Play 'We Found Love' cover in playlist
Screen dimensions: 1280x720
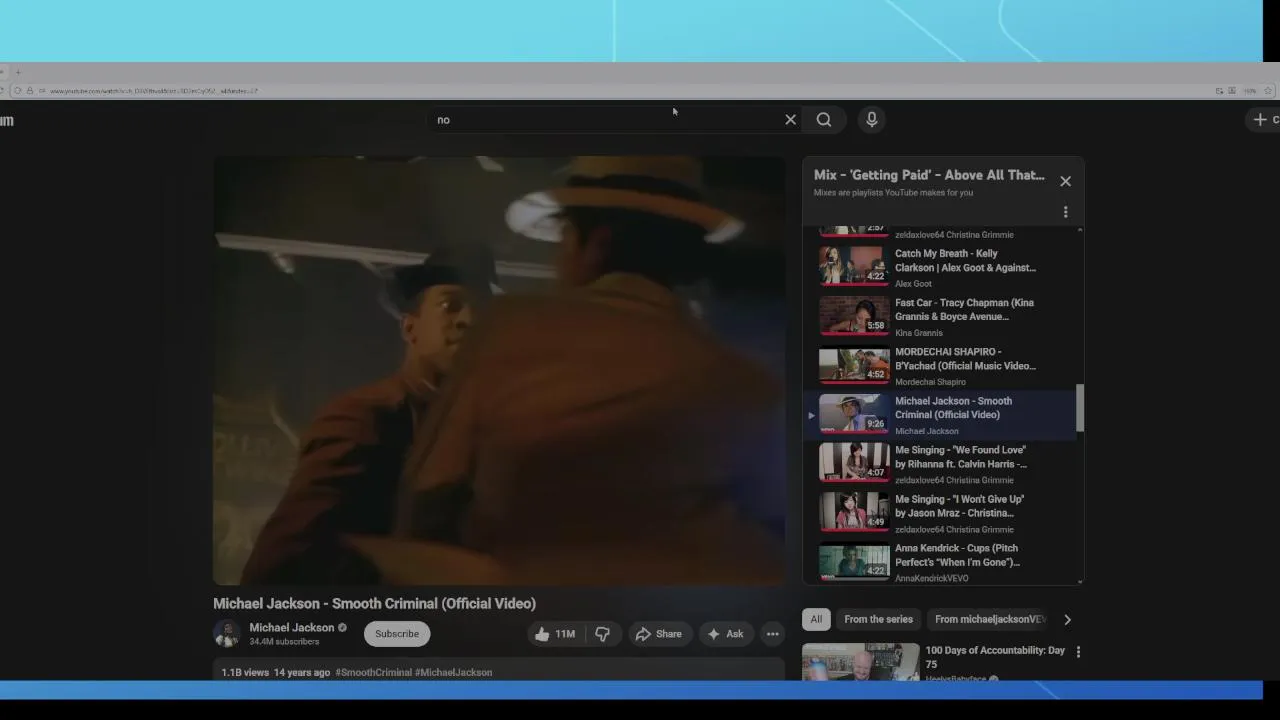[942, 464]
